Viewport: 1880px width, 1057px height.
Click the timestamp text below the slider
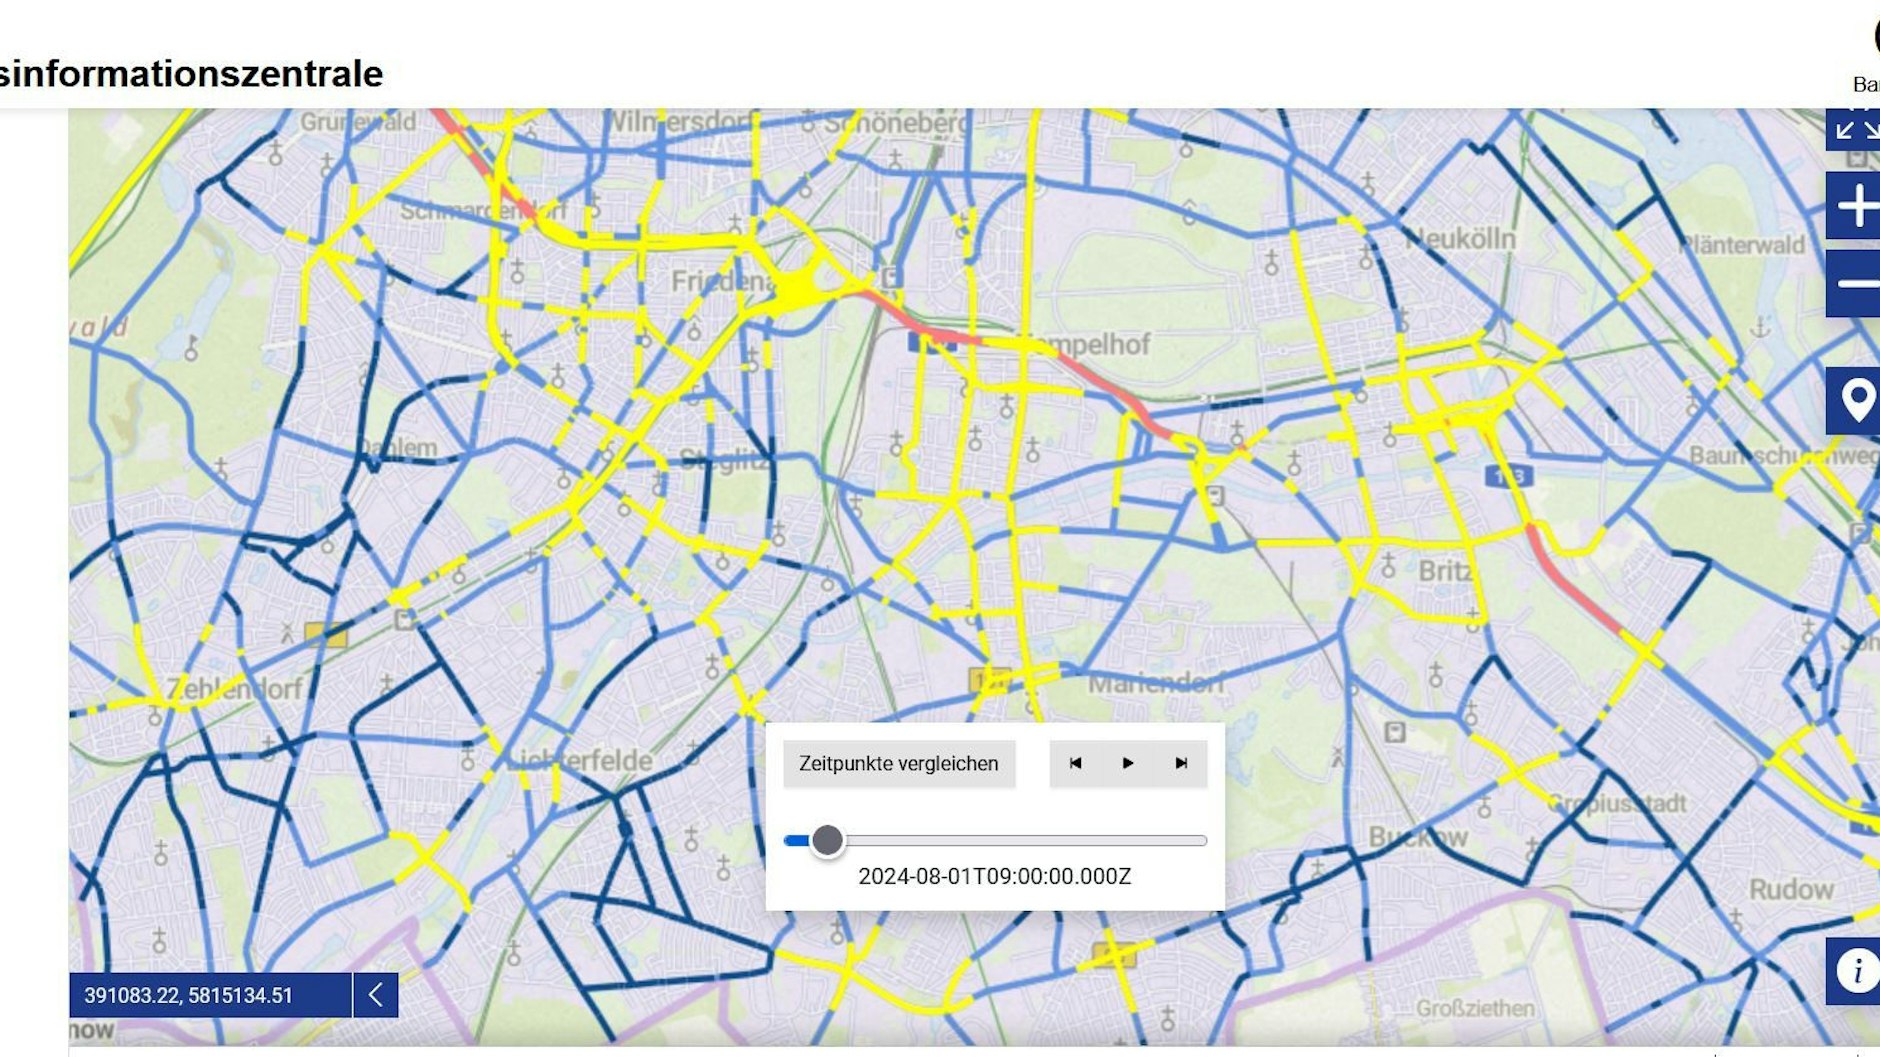coord(994,877)
